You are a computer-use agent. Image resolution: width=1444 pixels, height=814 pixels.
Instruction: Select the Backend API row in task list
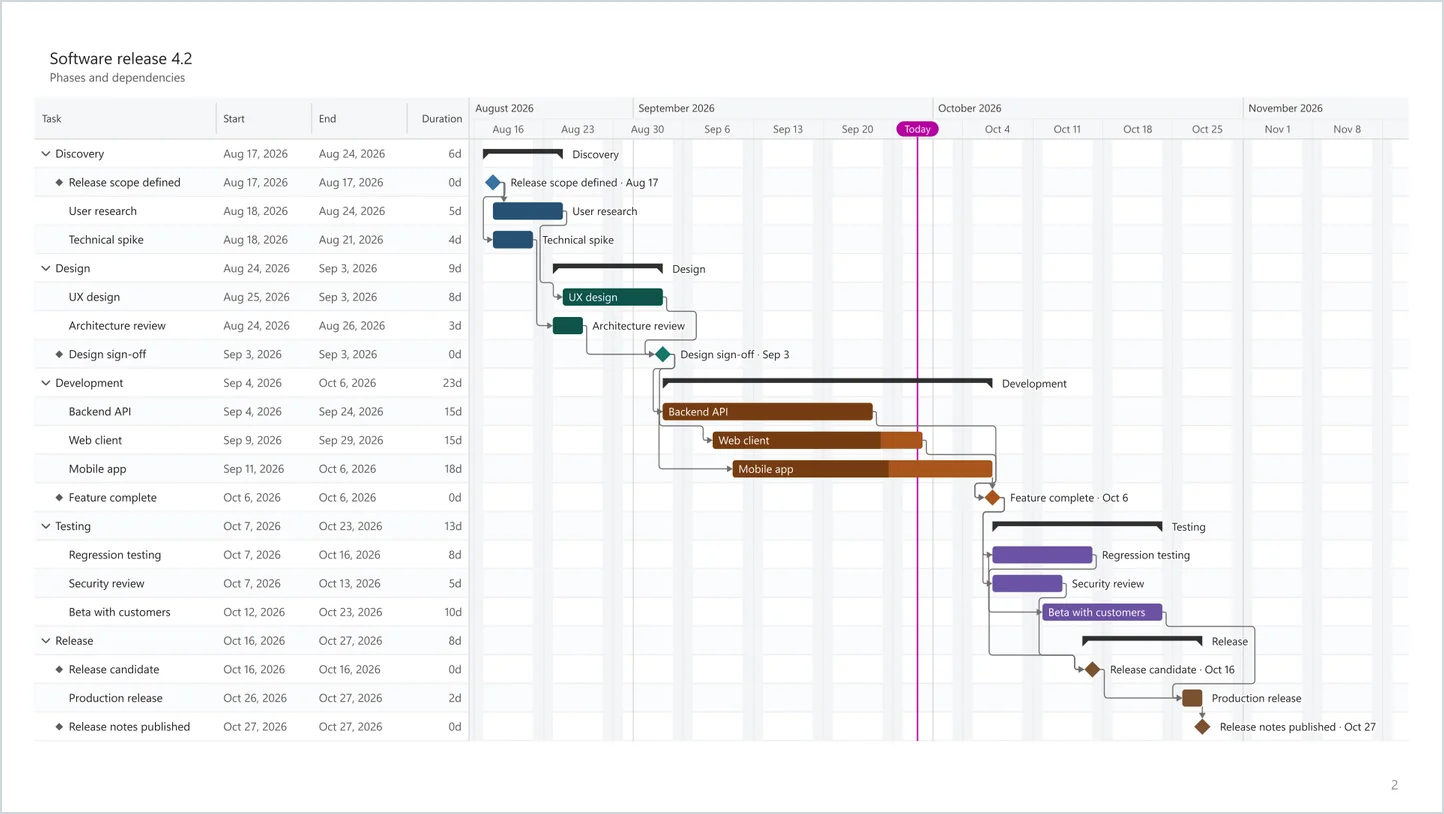point(251,412)
